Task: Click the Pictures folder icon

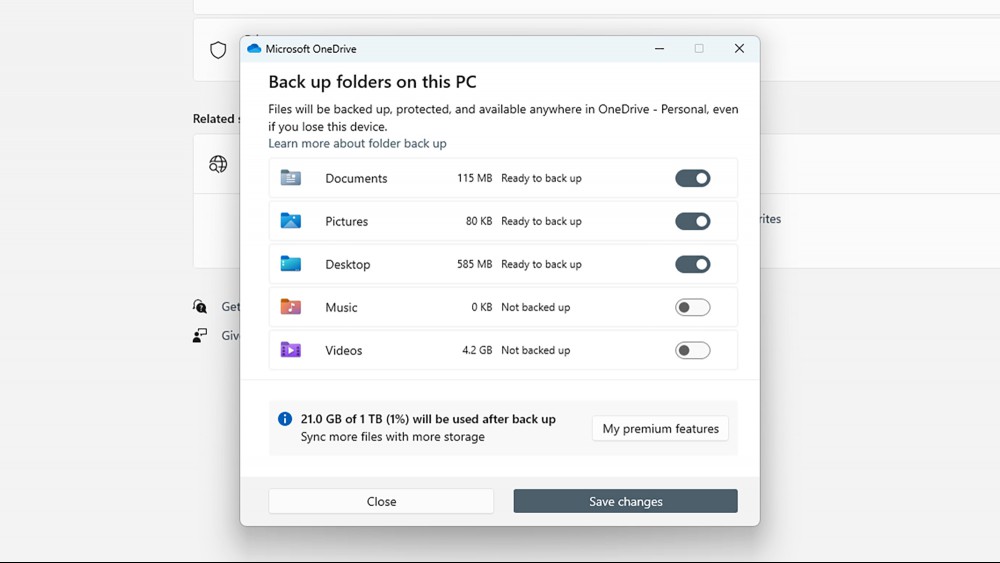Action: coord(291,221)
